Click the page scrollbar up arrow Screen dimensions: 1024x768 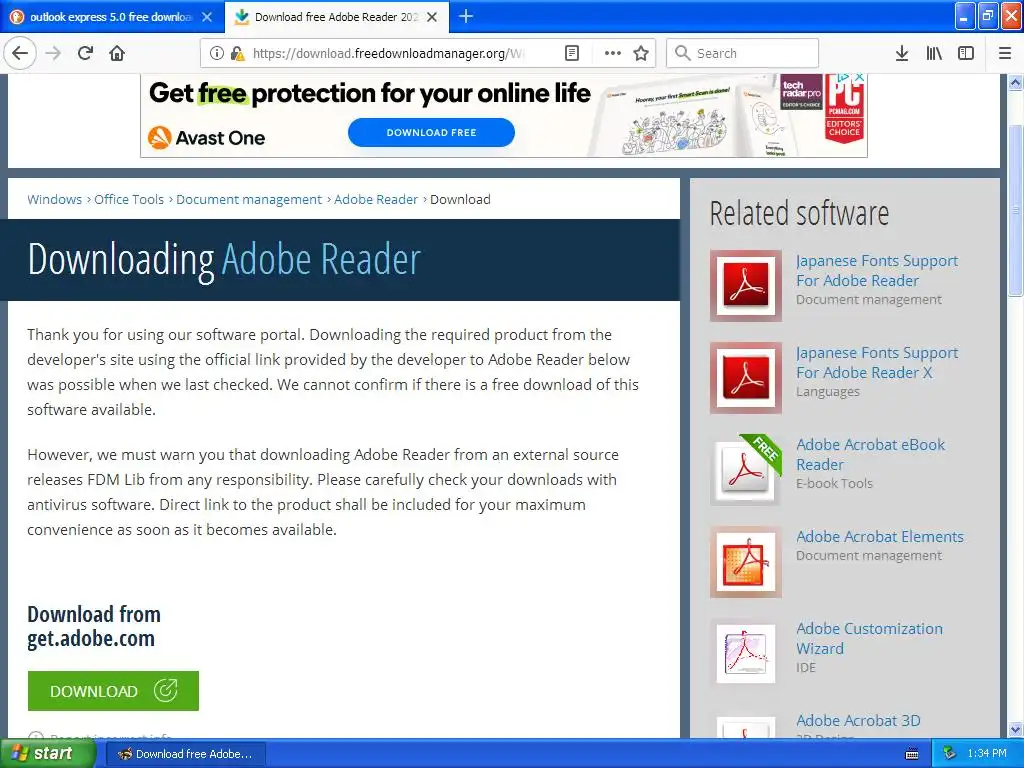pyautogui.click(x=1016, y=82)
